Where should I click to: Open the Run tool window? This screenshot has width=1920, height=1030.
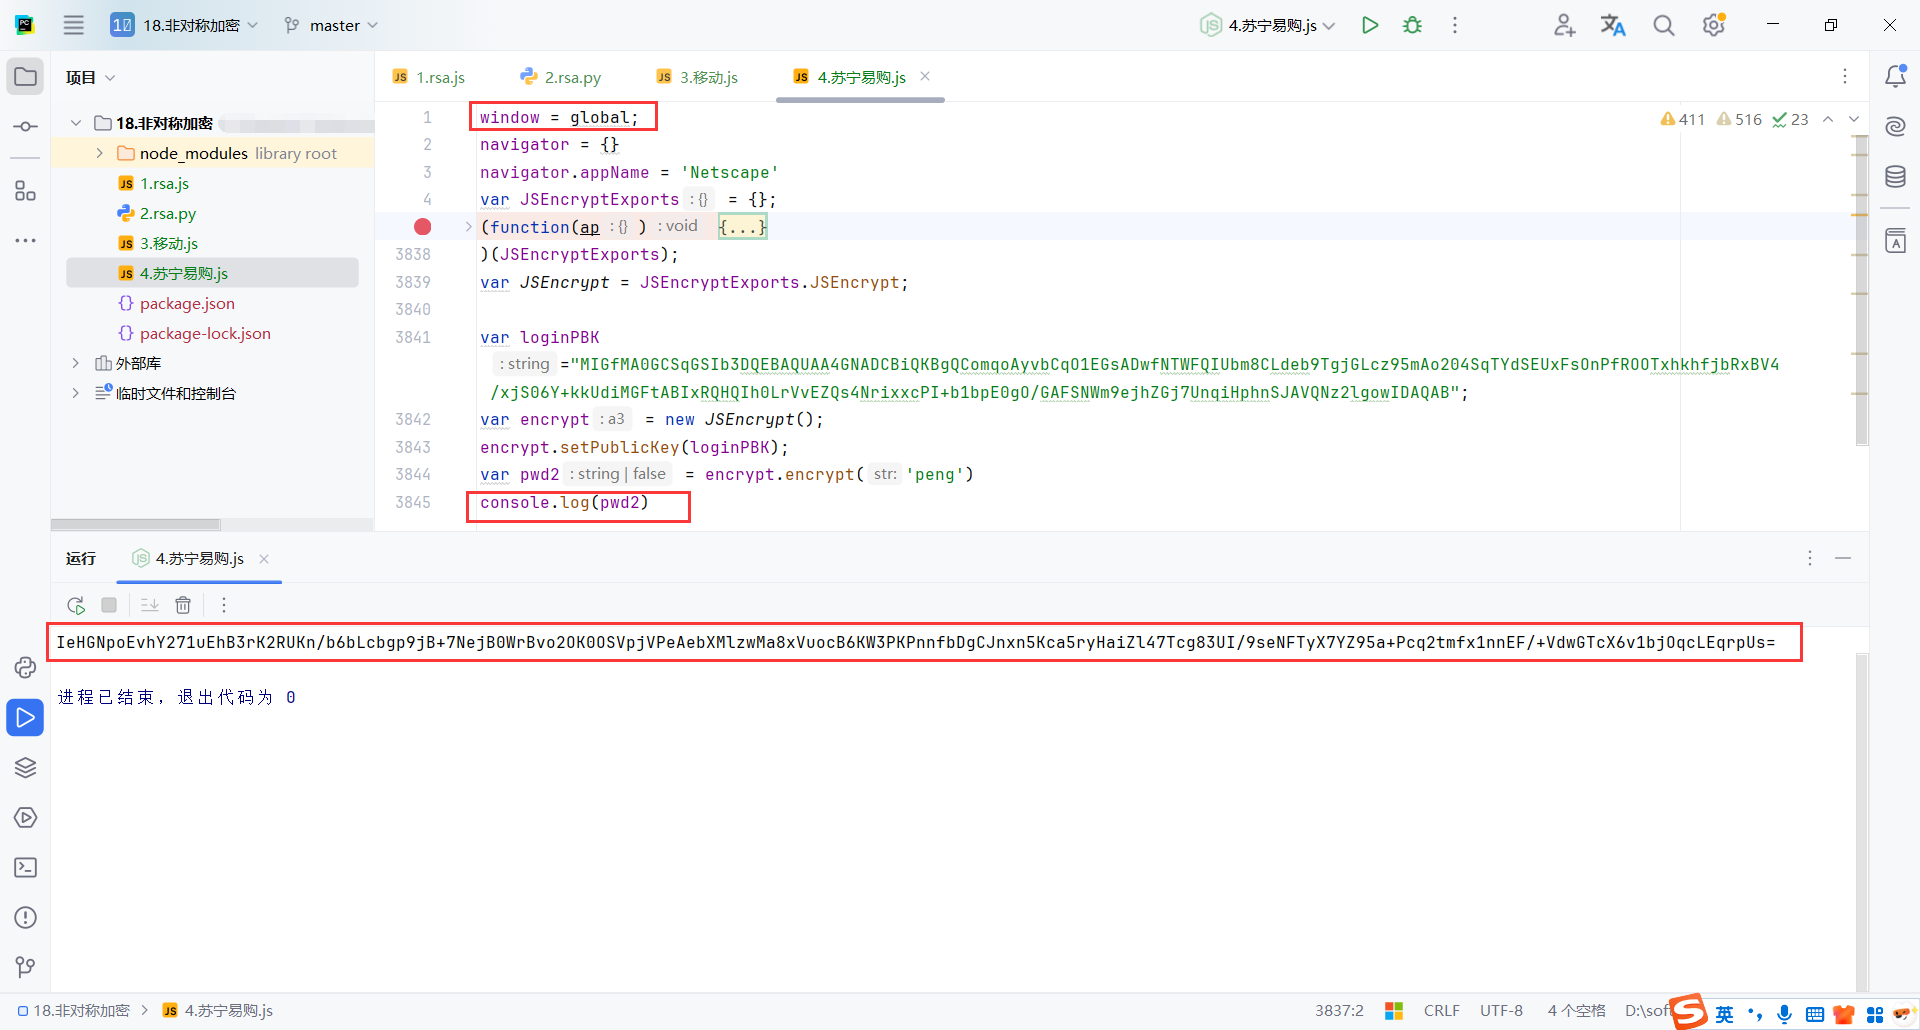(25, 717)
